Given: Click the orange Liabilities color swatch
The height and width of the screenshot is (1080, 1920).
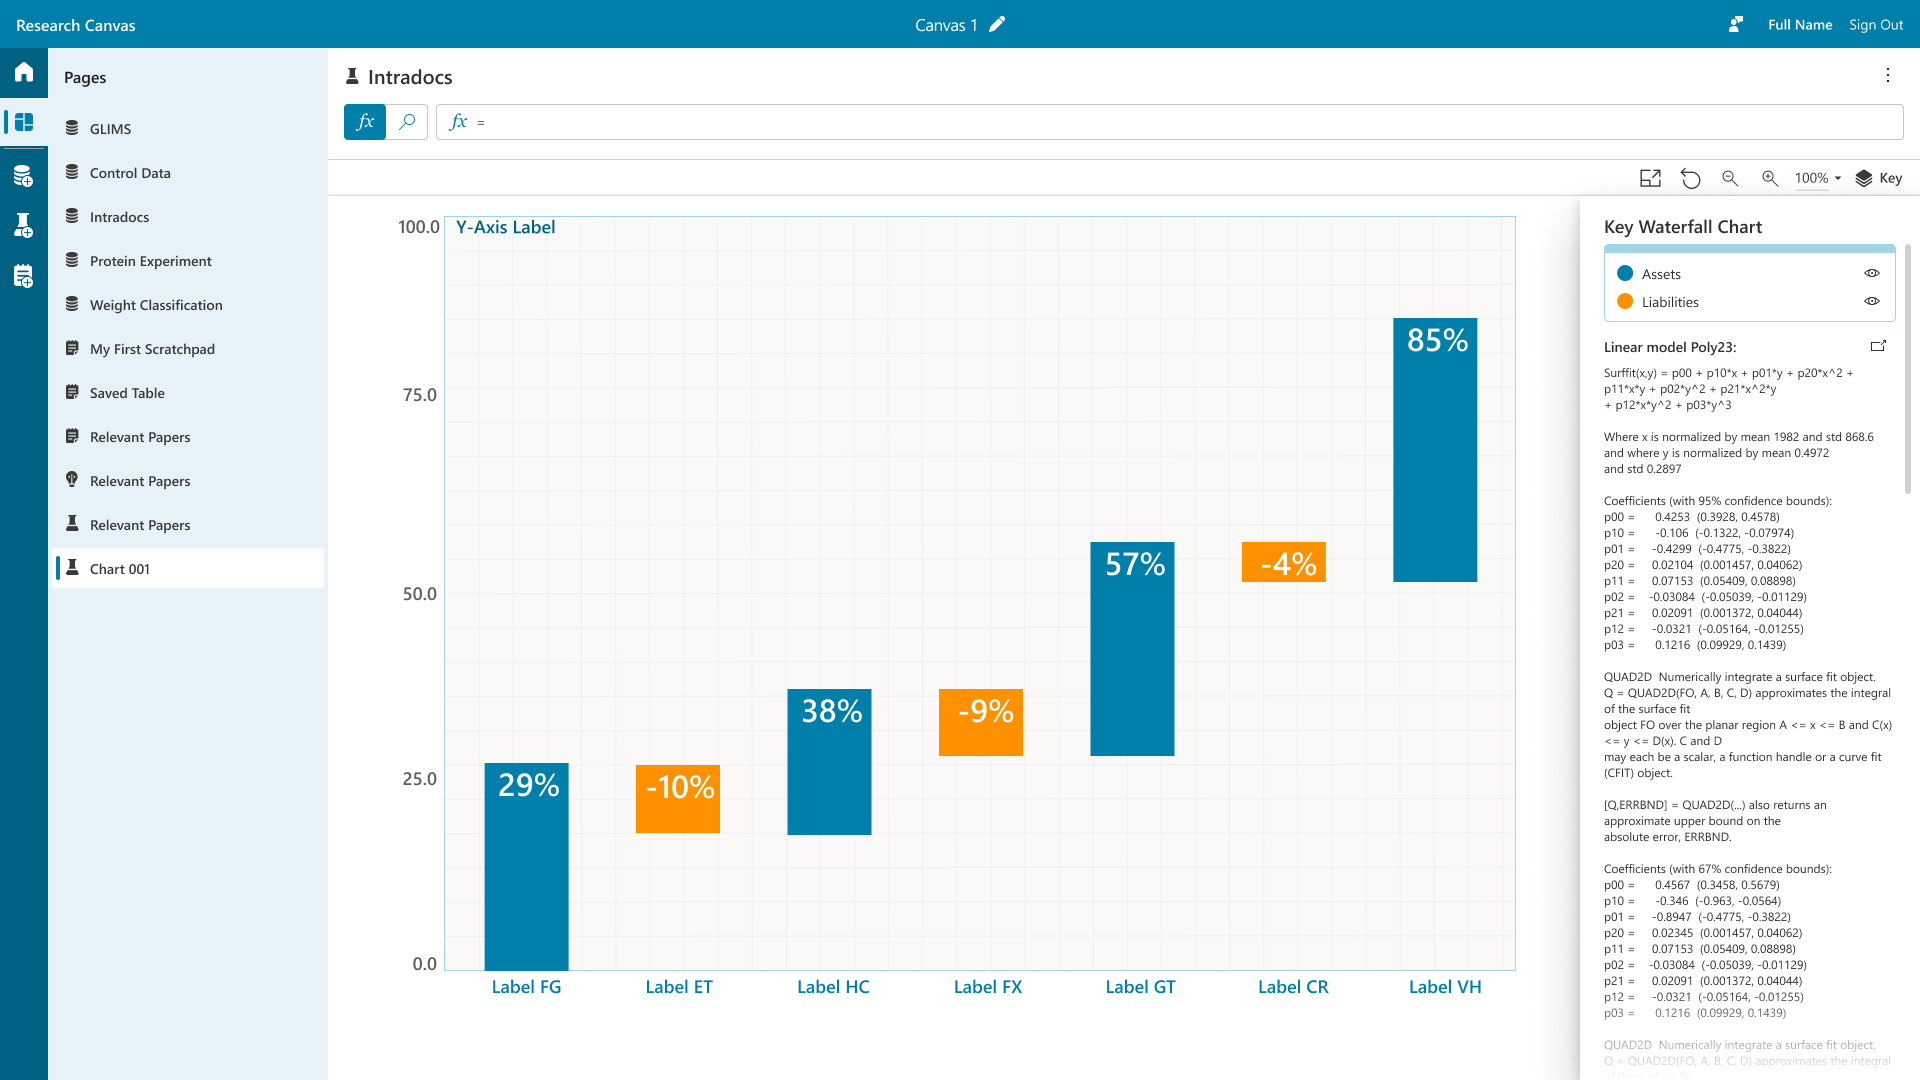Looking at the screenshot, I should pos(1625,301).
